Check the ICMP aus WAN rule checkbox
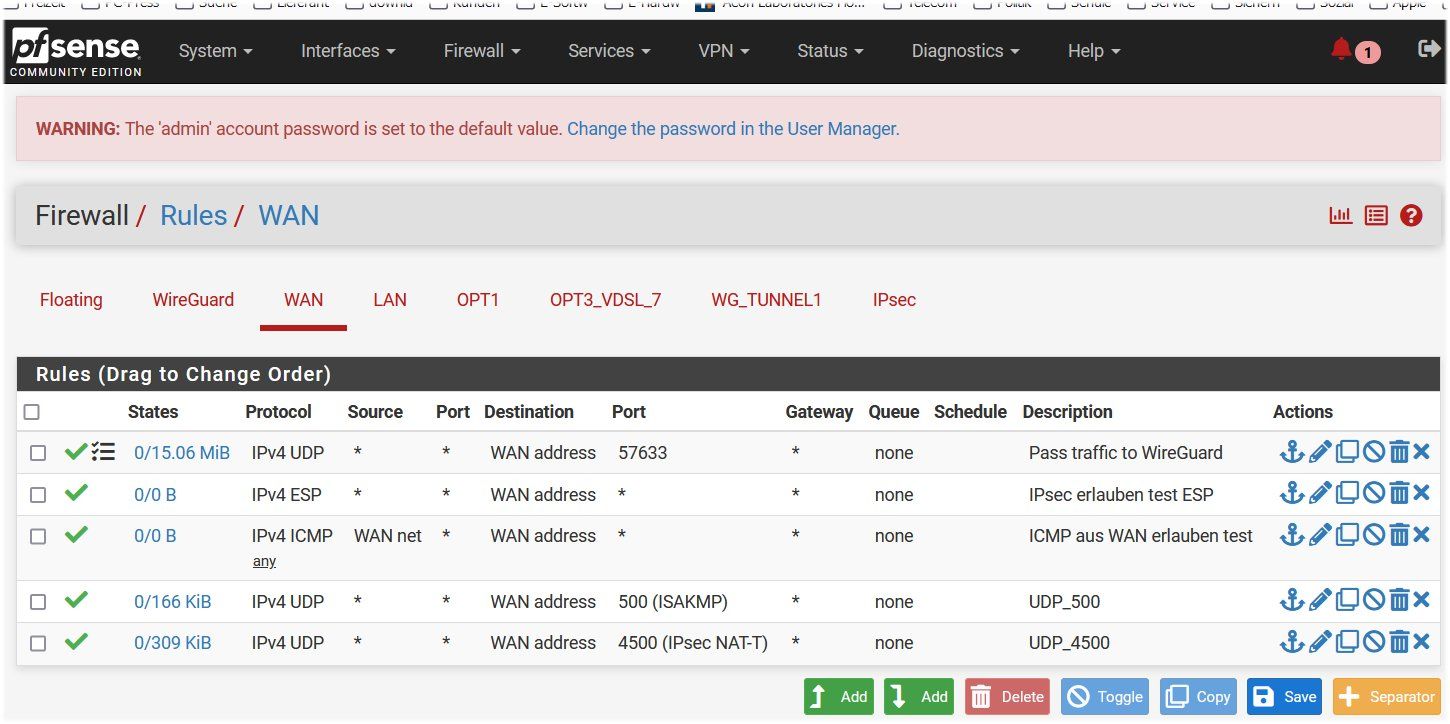Viewport: 1450px width, 724px height. [38, 536]
